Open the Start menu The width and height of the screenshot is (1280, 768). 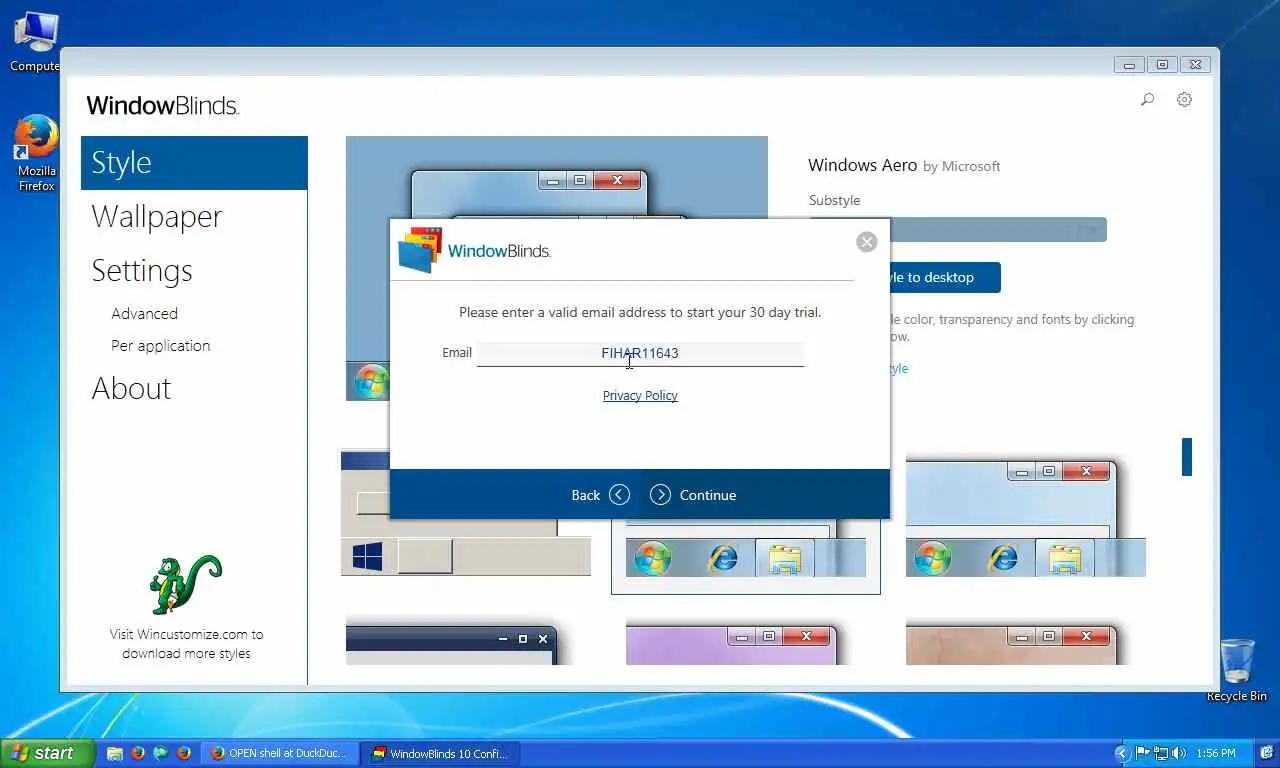pyautogui.click(x=48, y=753)
